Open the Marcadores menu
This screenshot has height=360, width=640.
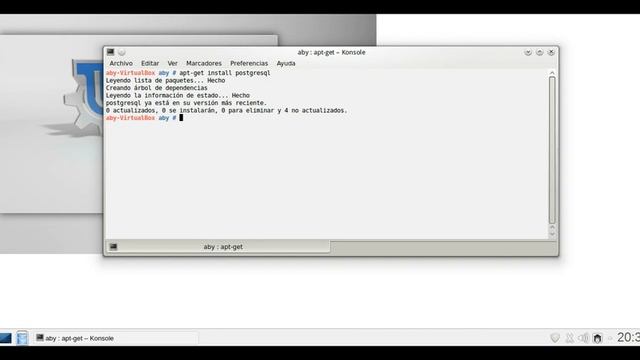click(204, 63)
